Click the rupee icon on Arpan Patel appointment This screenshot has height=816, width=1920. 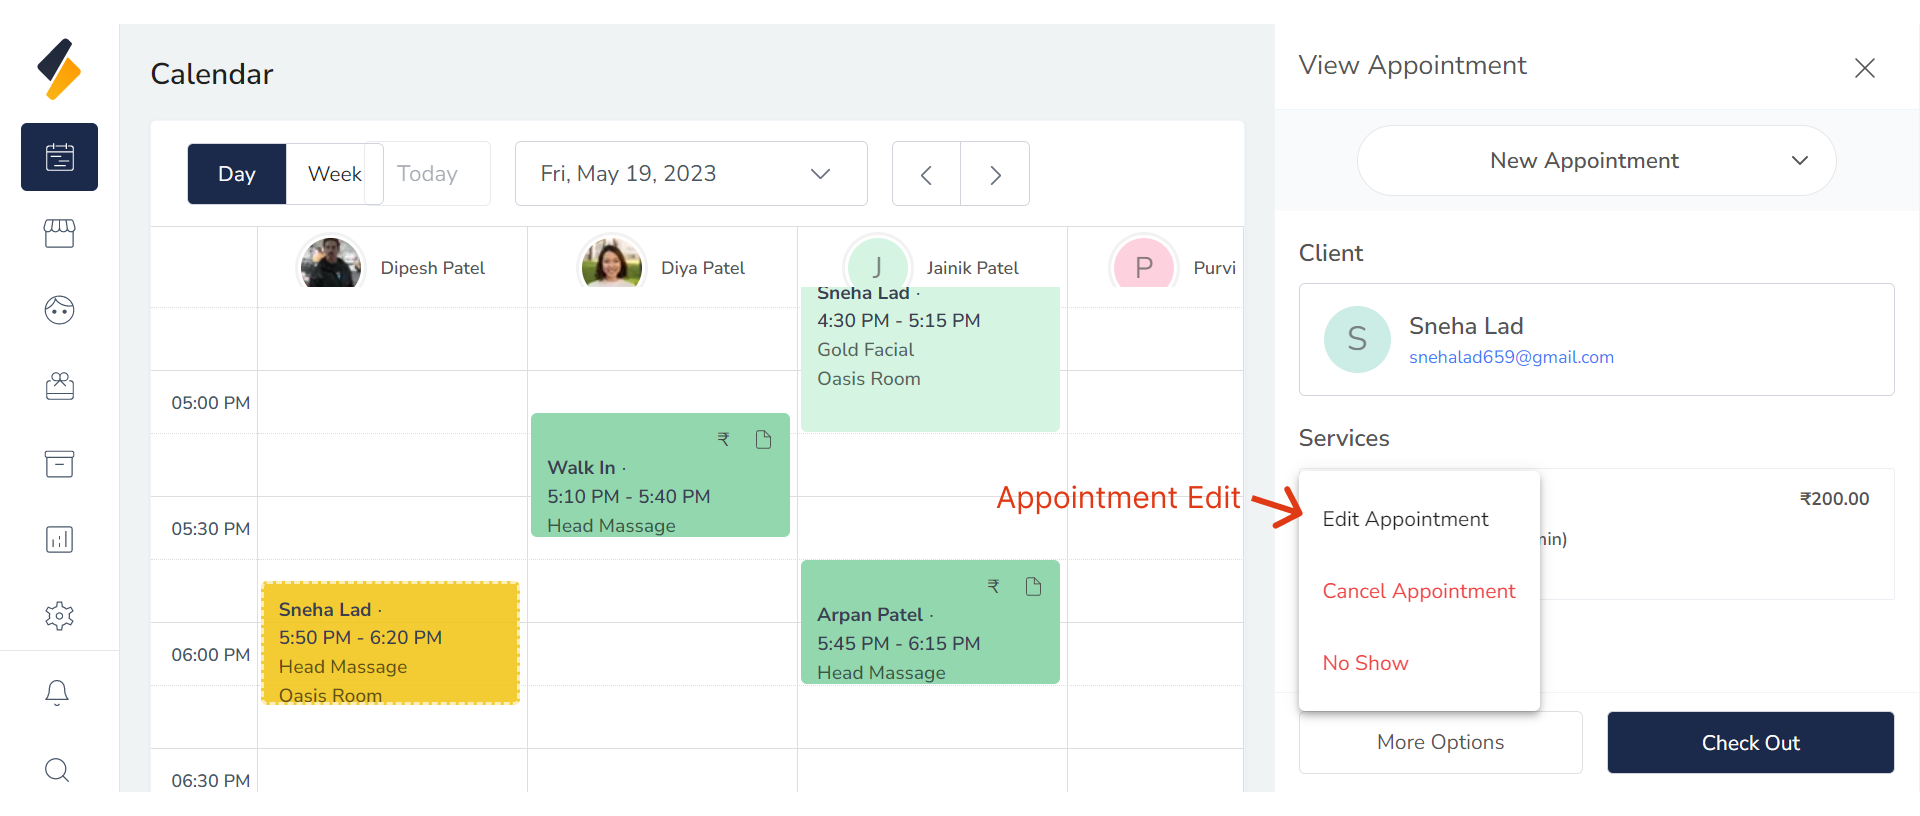click(993, 587)
